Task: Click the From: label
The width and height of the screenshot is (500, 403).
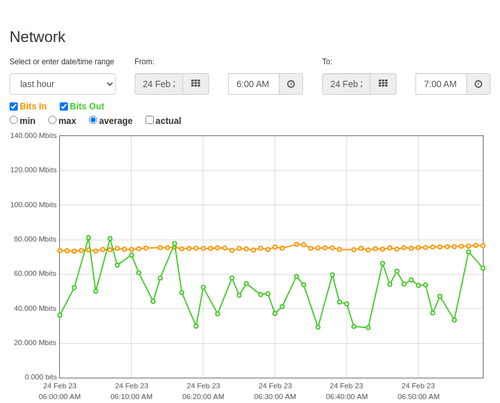Action: pyautogui.click(x=144, y=62)
